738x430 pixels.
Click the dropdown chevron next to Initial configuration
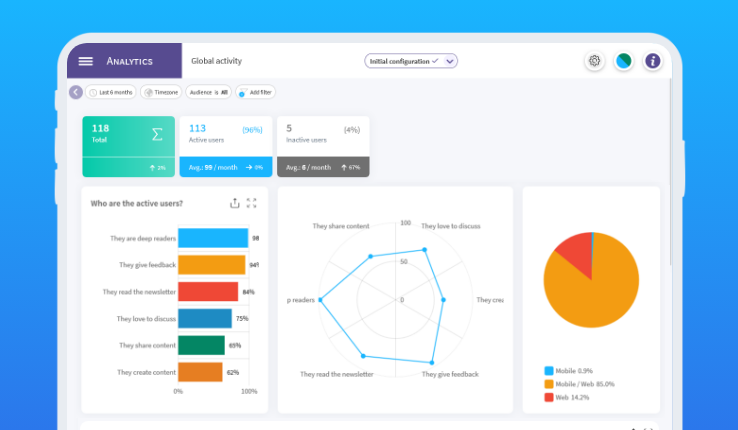(450, 61)
